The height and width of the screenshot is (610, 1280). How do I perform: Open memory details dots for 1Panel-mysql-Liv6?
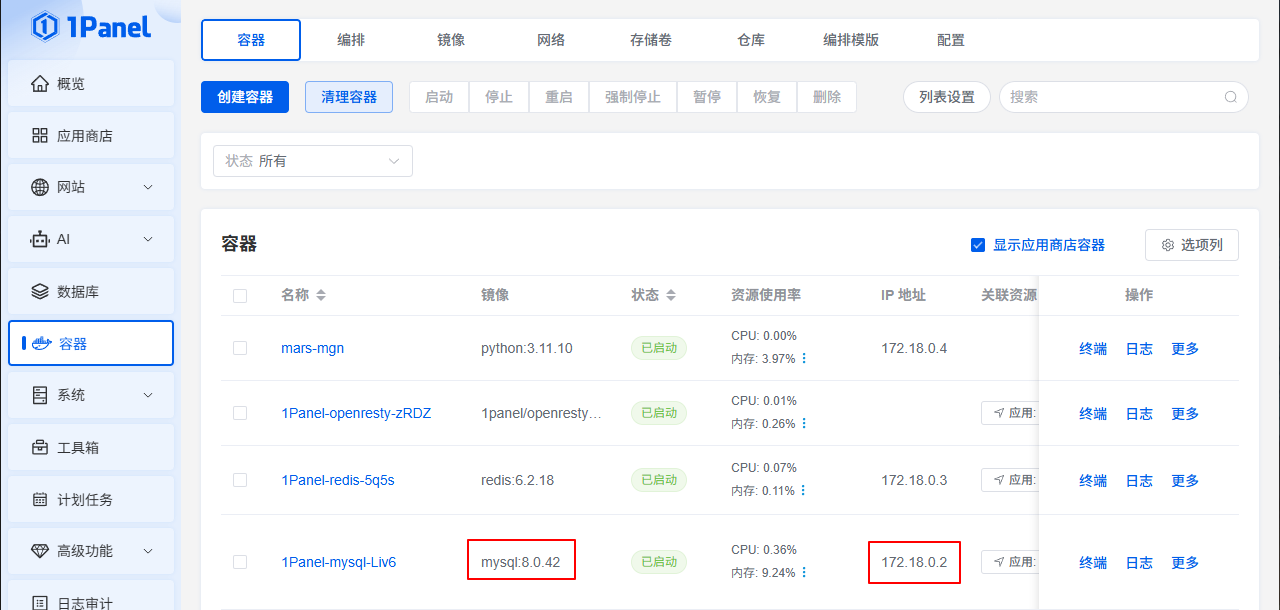coord(804,572)
